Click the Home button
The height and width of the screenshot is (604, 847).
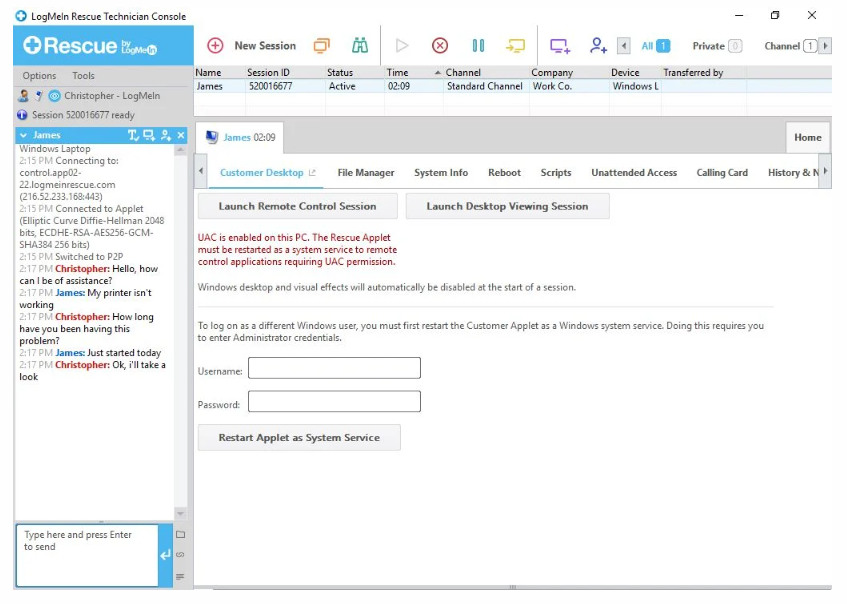coord(808,138)
